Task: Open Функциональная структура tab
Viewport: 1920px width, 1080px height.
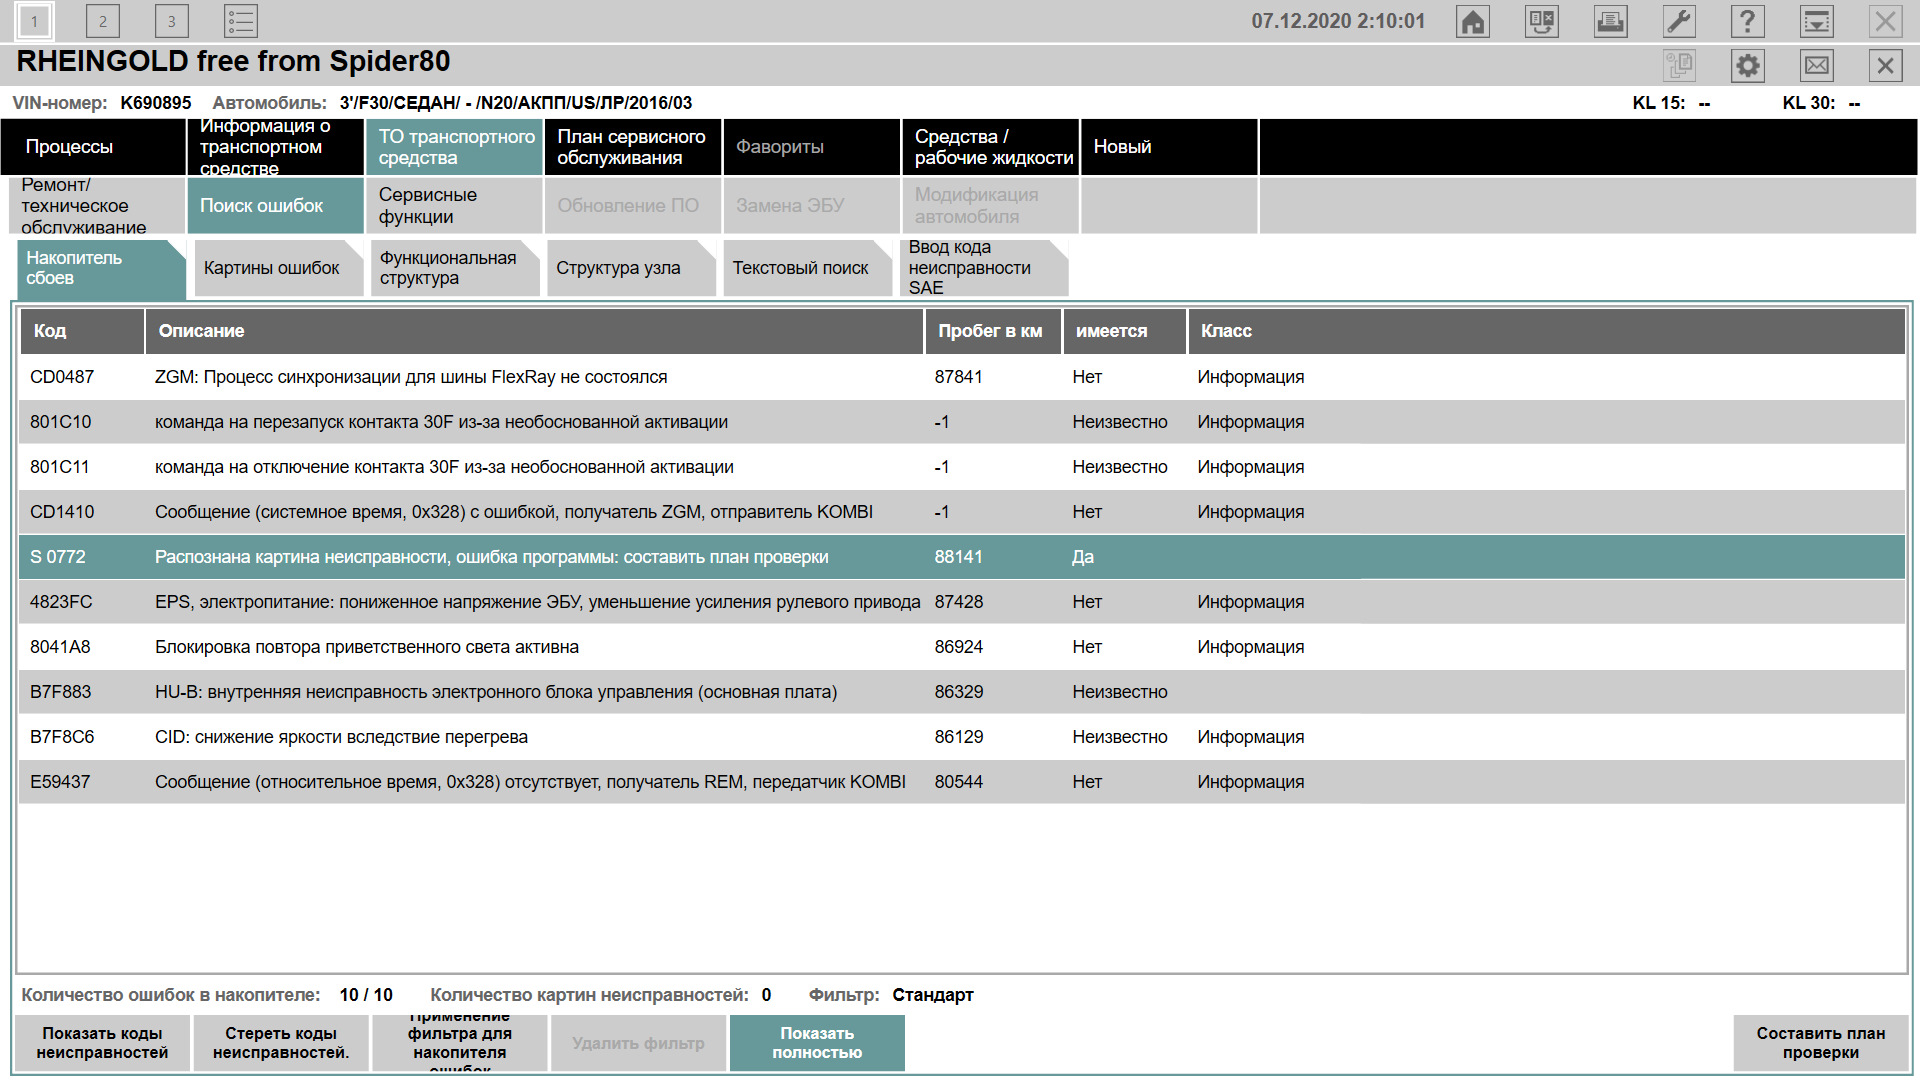Action: (454, 268)
